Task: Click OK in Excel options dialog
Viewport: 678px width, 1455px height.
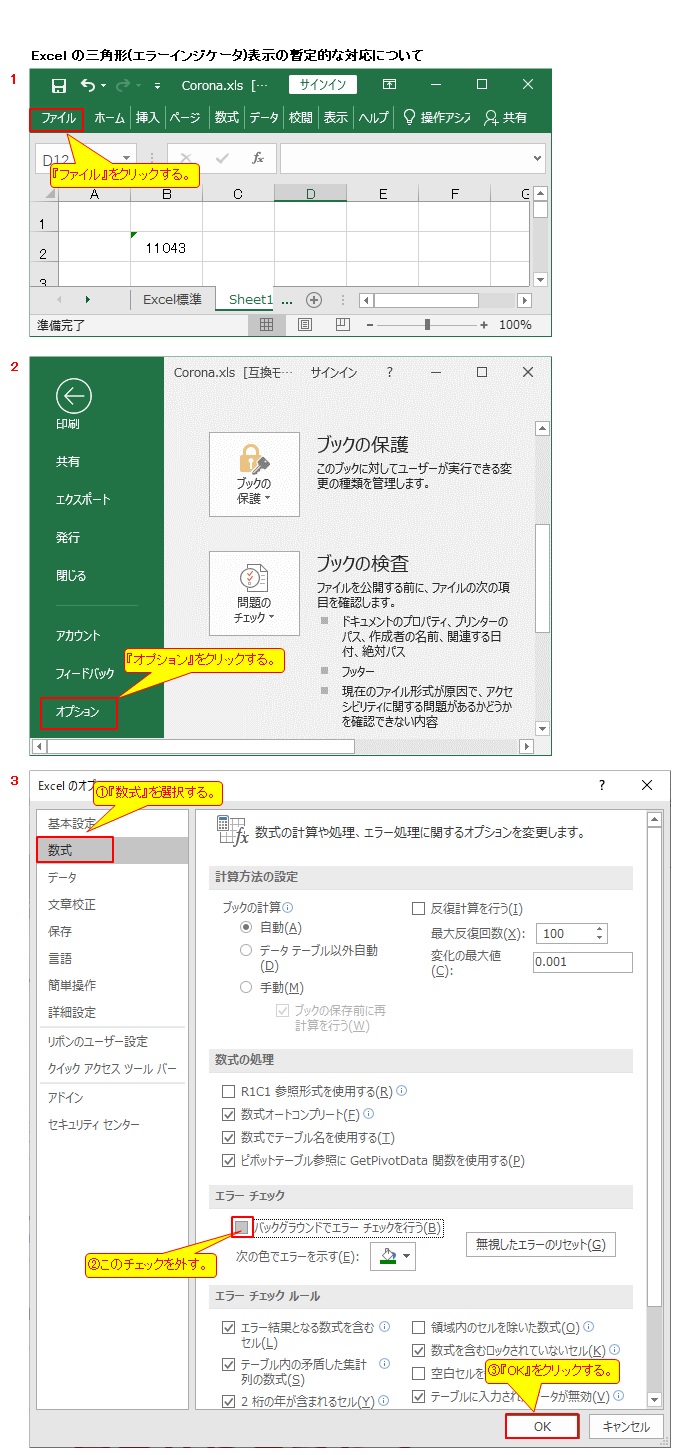Action: 542,1427
